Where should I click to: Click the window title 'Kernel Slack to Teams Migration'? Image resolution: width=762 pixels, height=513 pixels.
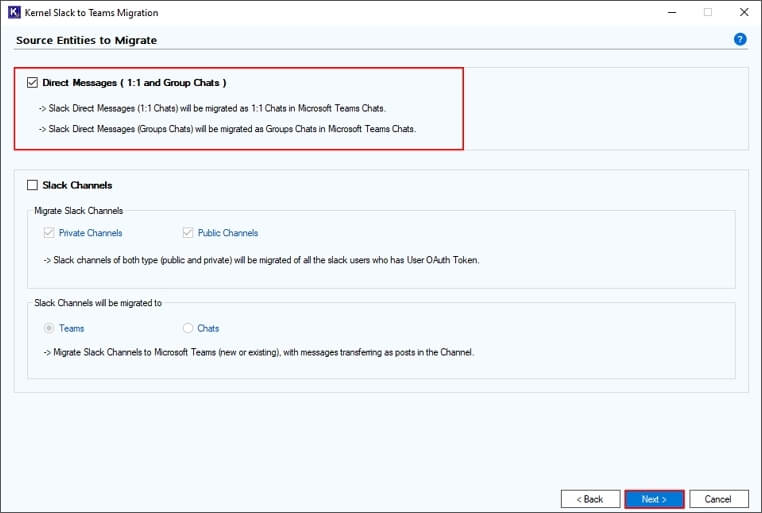91,13
